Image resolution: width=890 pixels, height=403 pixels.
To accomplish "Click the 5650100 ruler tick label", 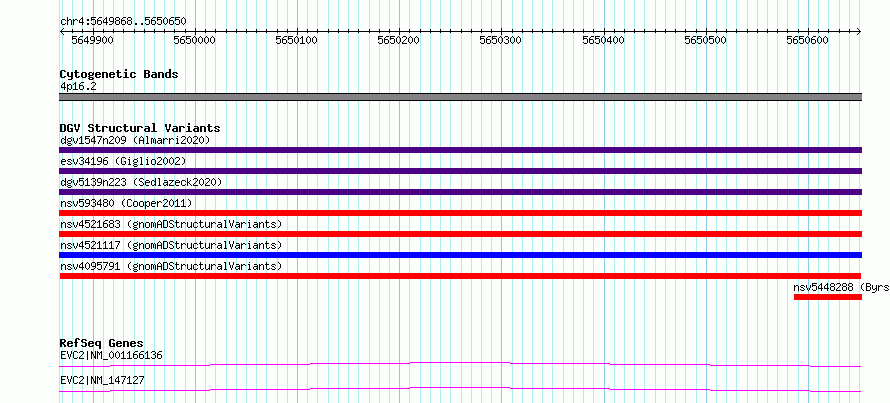I will pyautogui.click(x=297, y=40).
